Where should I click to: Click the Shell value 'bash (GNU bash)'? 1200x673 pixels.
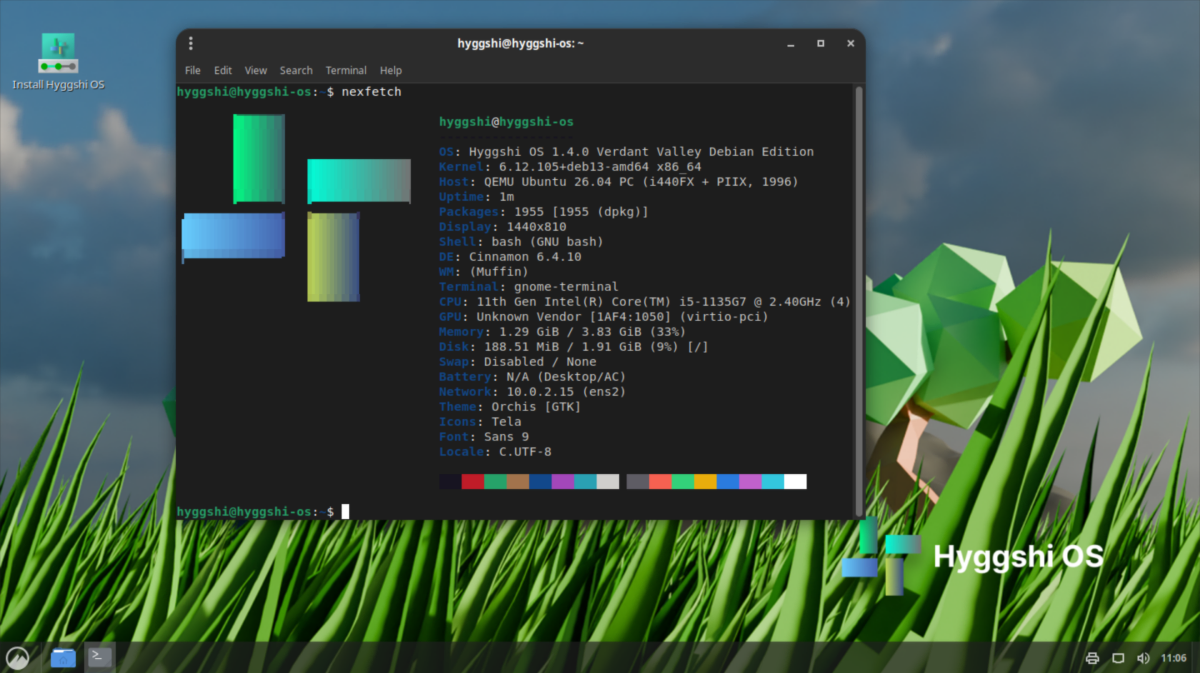coord(547,242)
